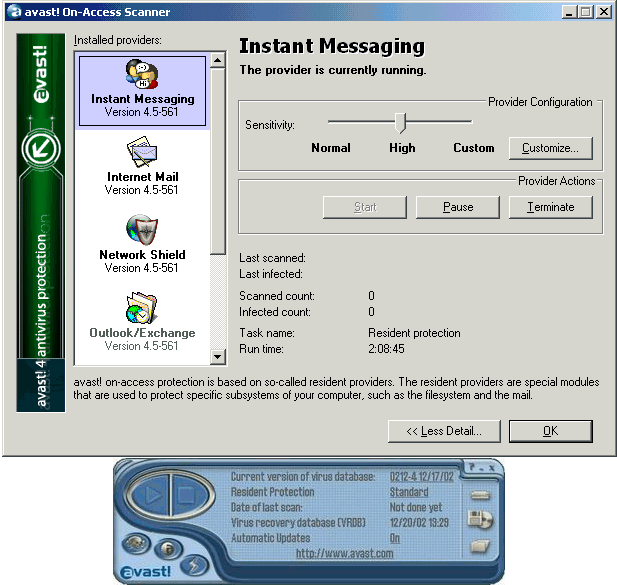Select local disks scan area icon in avast player

click(480, 496)
